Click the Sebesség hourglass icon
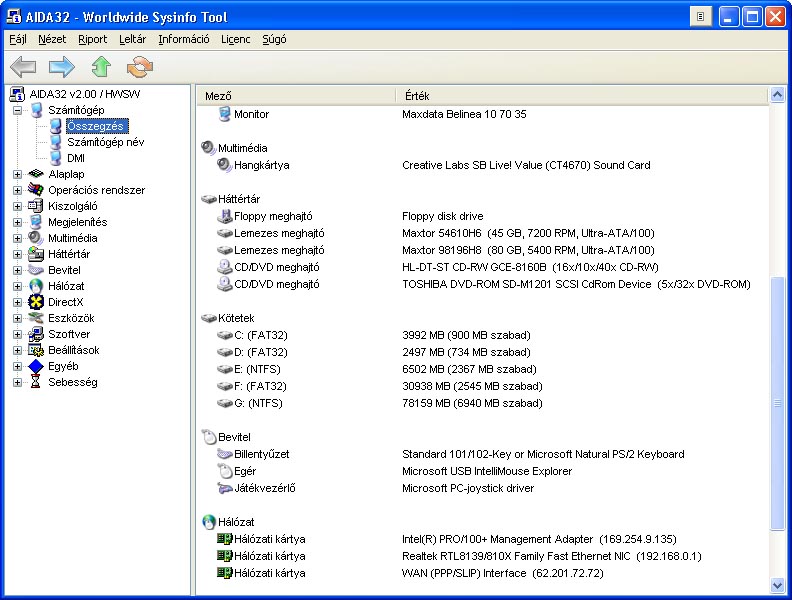The width and height of the screenshot is (792, 600). pyautogui.click(x=36, y=382)
